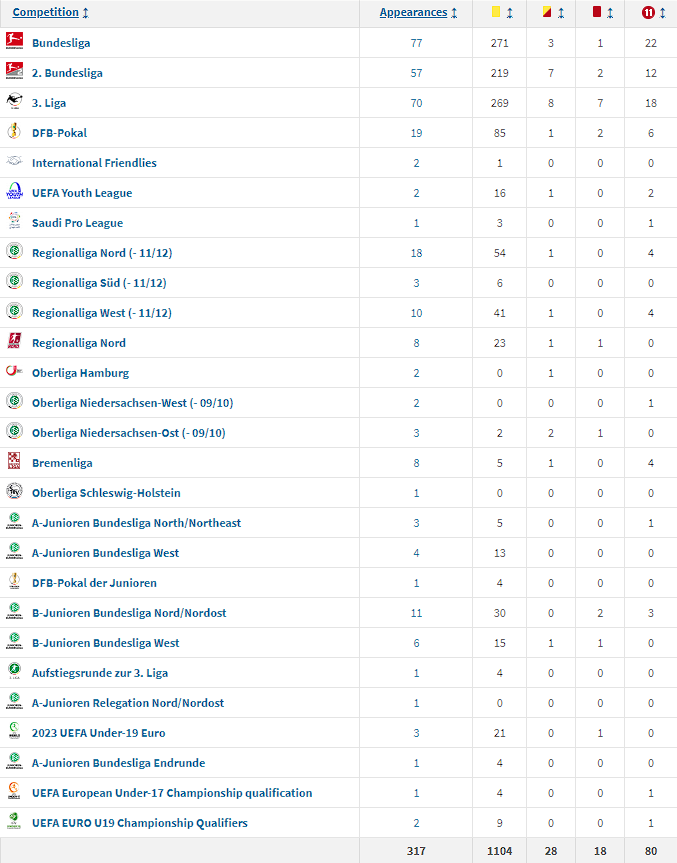Sort by second yellow cards column

tap(553, 12)
